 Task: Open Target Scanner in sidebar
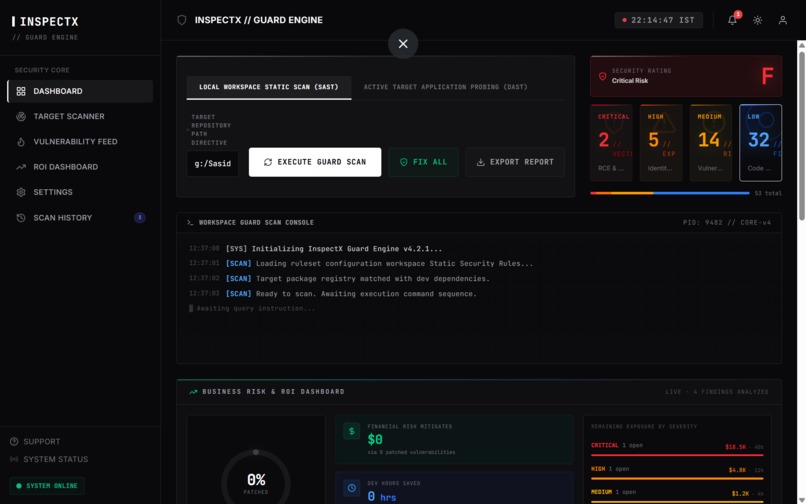pyautogui.click(x=80, y=116)
